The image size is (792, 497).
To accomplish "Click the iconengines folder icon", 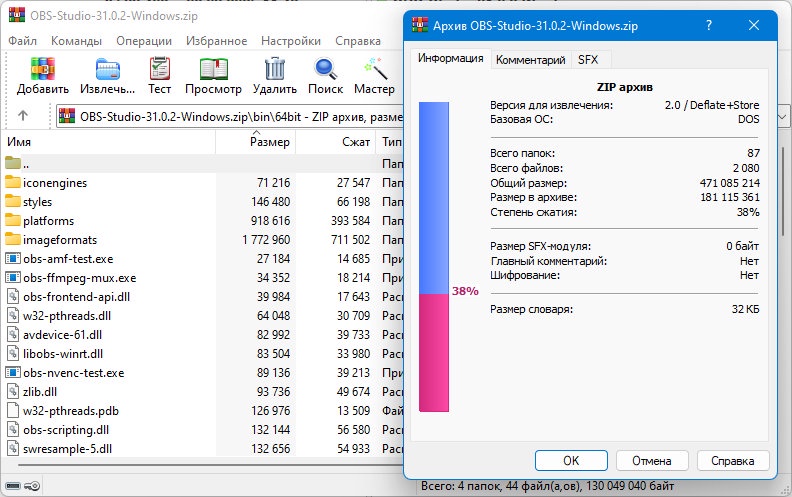I will point(13,182).
